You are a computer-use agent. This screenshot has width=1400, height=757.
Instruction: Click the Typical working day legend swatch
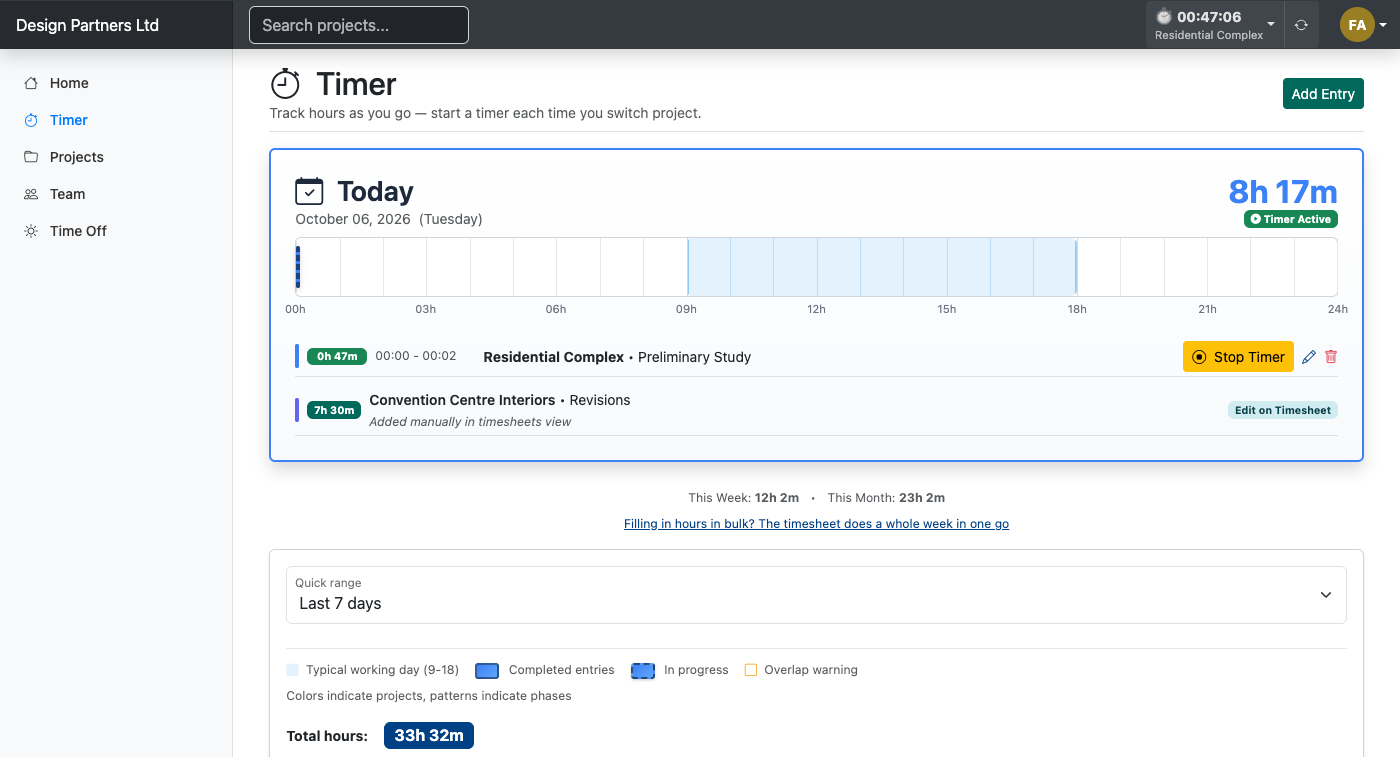click(x=293, y=670)
